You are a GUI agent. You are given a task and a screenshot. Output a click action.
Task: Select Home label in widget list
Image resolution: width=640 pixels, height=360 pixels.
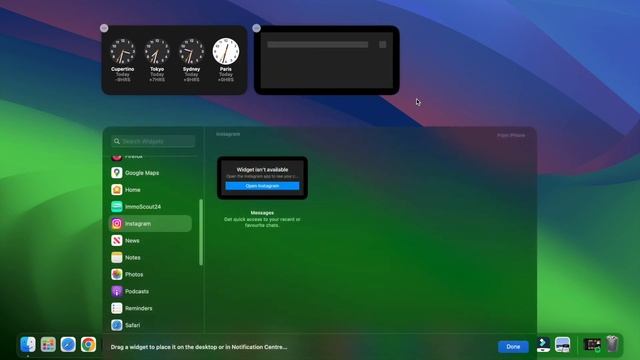tap(133, 190)
